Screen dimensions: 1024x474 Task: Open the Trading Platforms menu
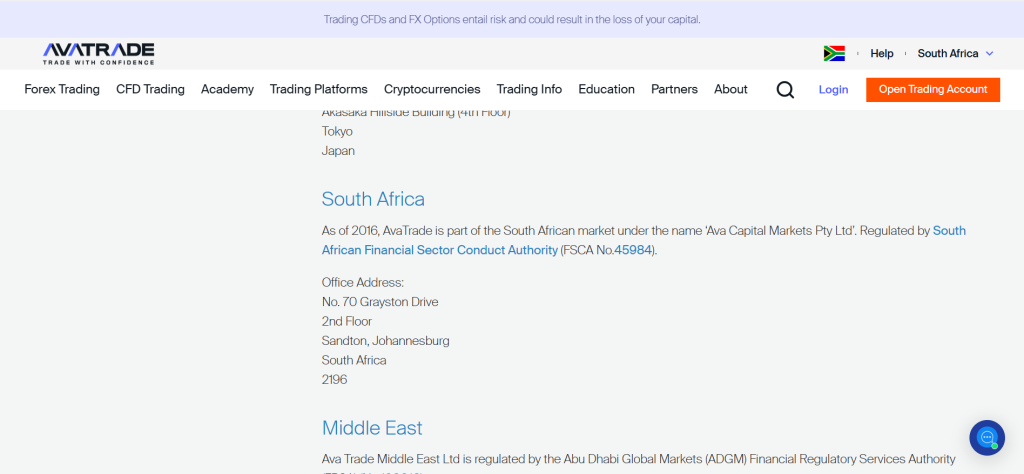coord(318,89)
